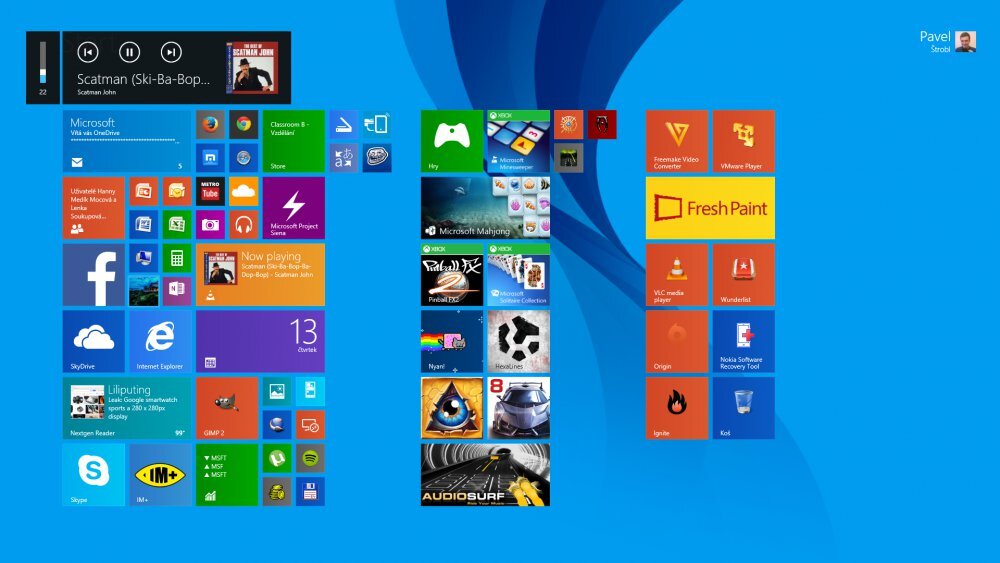Launch Excel tile
The height and width of the screenshot is (563, 1000).
click(177, 224)
